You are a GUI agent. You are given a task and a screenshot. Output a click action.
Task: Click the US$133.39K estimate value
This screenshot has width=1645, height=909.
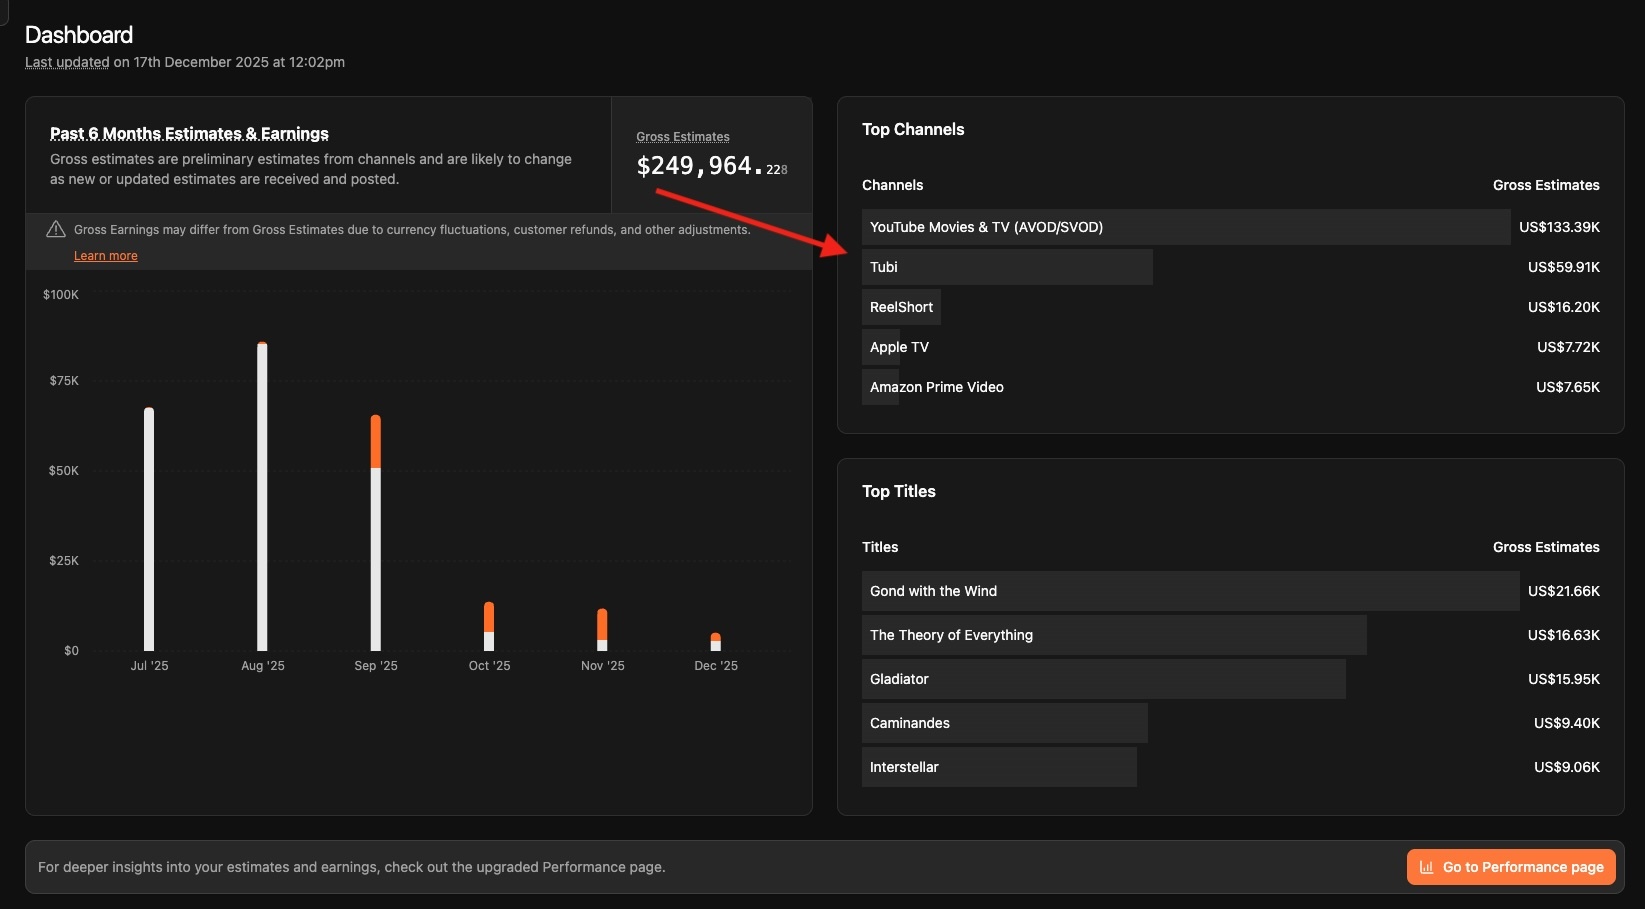point(1559,227)
